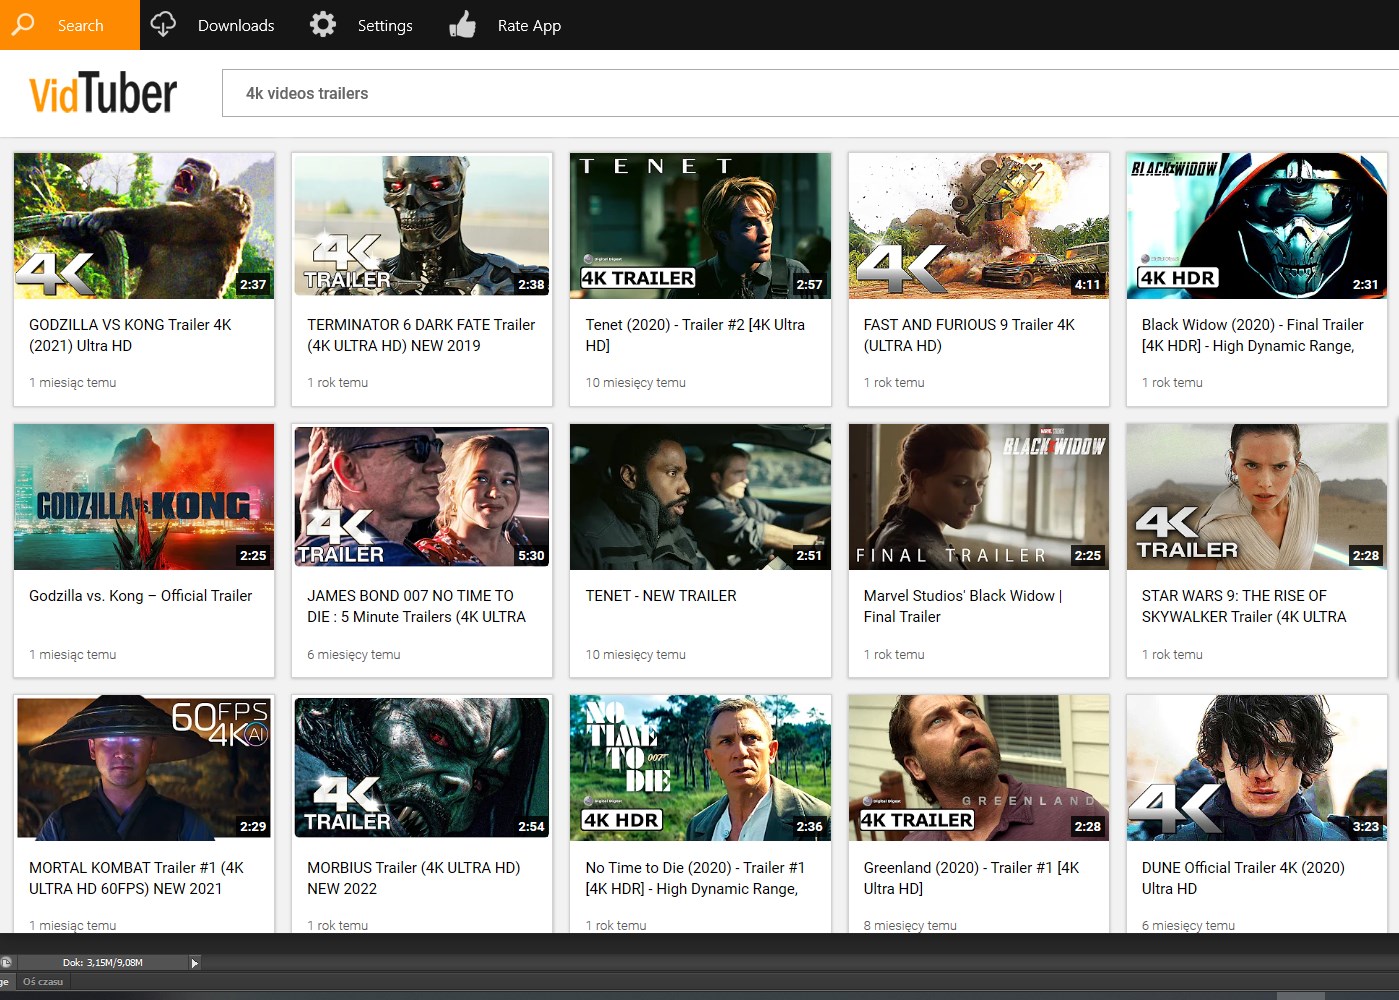This screenshot has height=1000, width=1399.
Task: Click the 4k videos trailers search field
Action: pos(700,92)
